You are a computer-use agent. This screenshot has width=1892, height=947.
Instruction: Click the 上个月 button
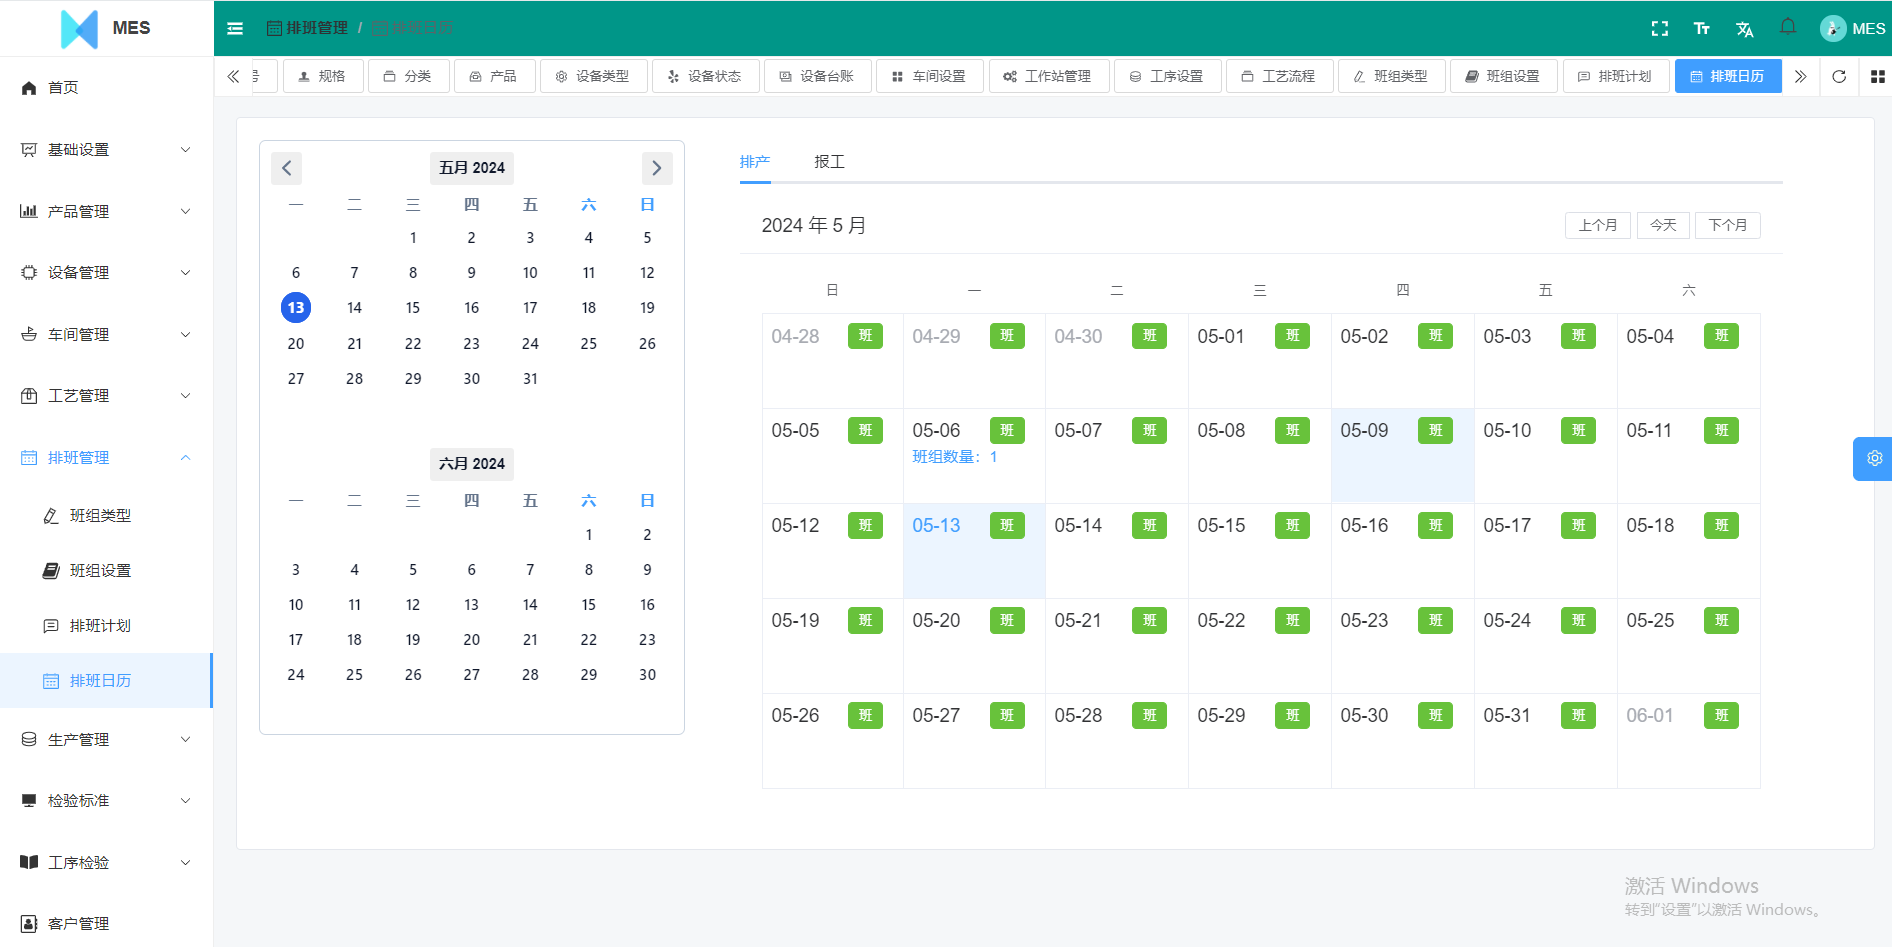[1598, 226]
